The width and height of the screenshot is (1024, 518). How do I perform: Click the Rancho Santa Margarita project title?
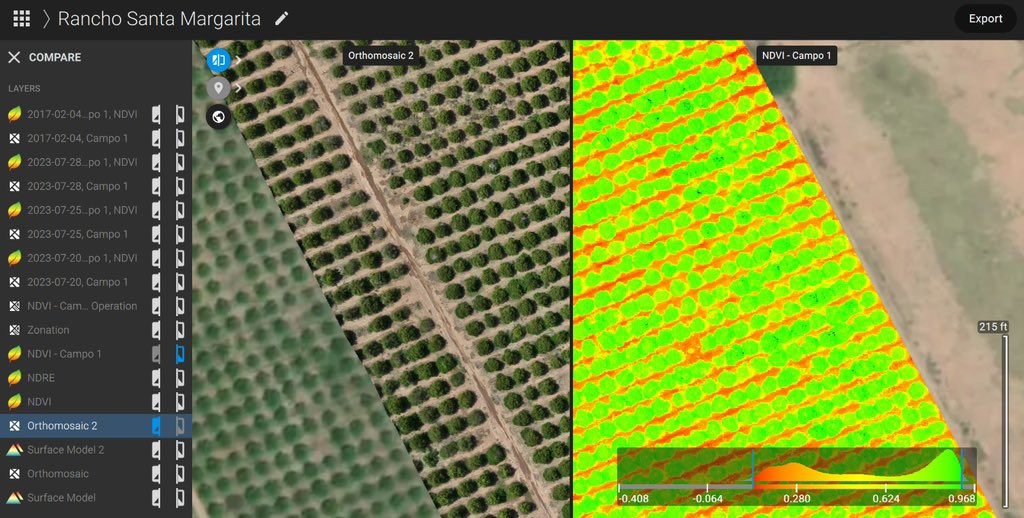(159, 19)
